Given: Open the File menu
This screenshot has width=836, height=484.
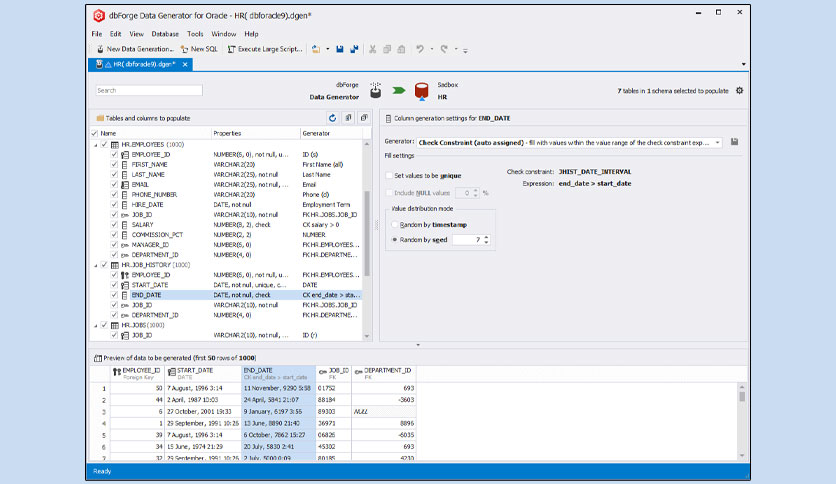Looking at the screenshot, I should tap(97, 34).
